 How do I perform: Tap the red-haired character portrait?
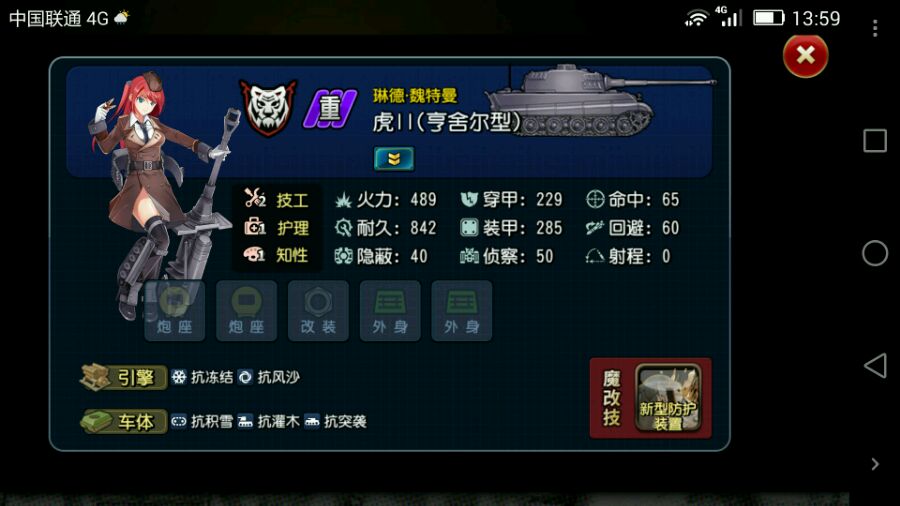[x=161, y=189]
